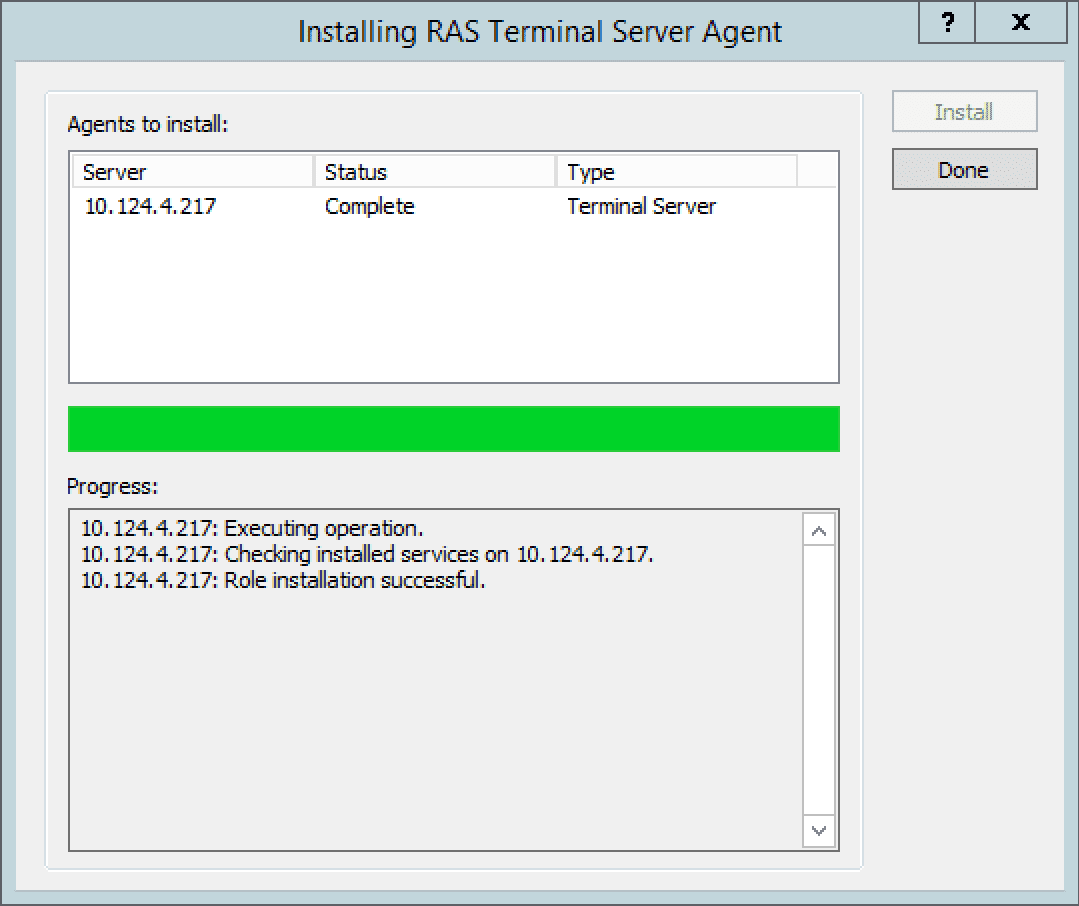Close the installer dialog with X
1079x906 pixels.
pyautogui.click(x=1020, y=22)
